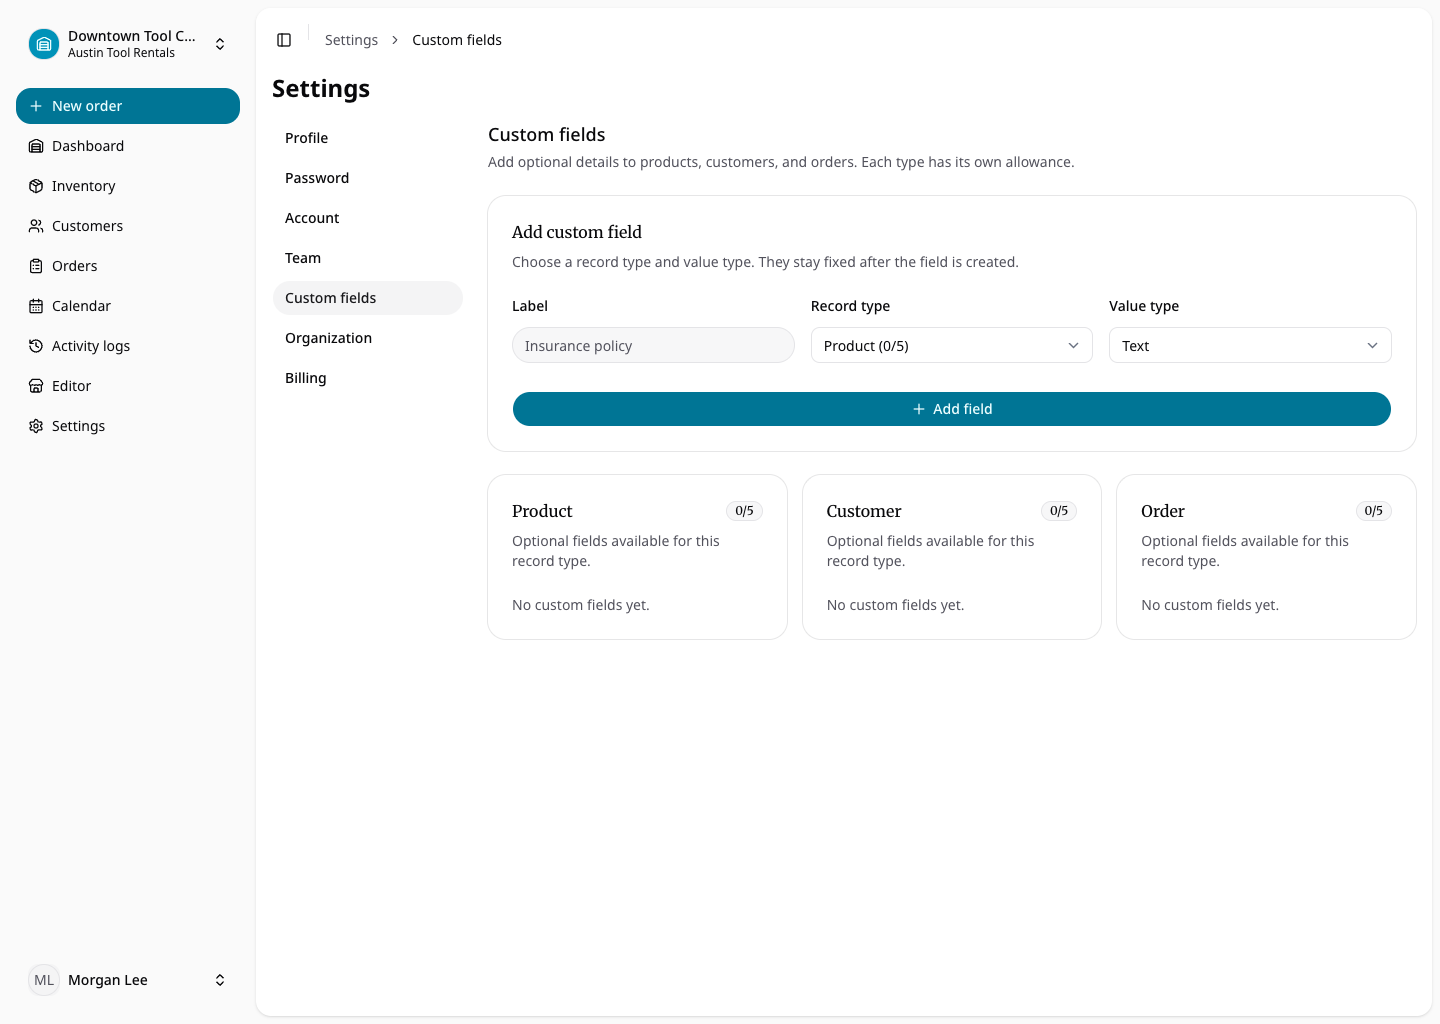Click the Settings gear icon

coord(36,426)
